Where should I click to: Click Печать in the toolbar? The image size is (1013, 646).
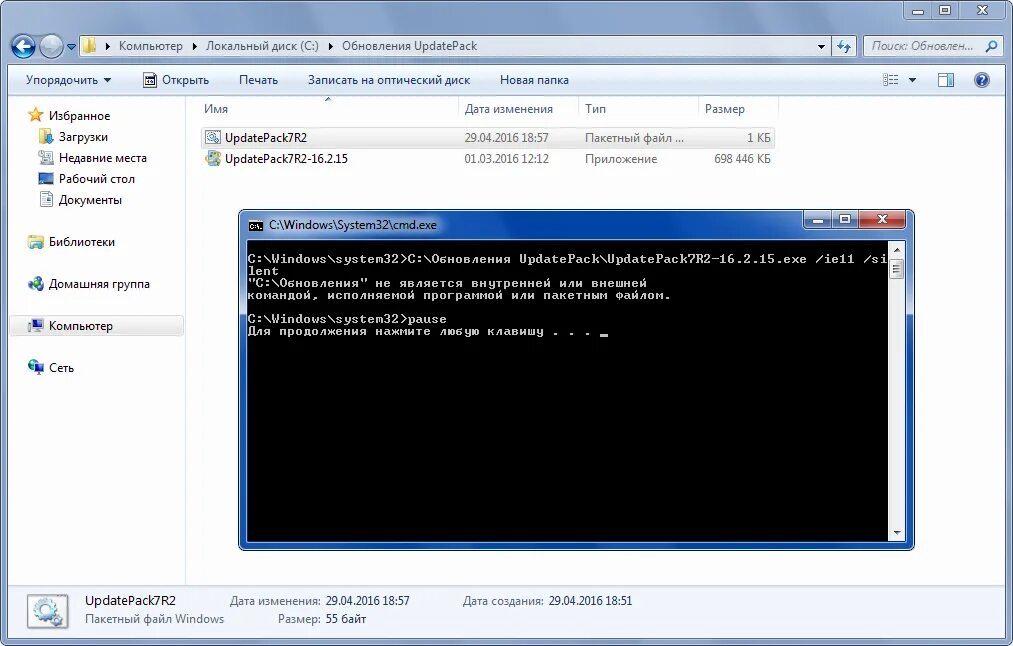coord(258,80)
